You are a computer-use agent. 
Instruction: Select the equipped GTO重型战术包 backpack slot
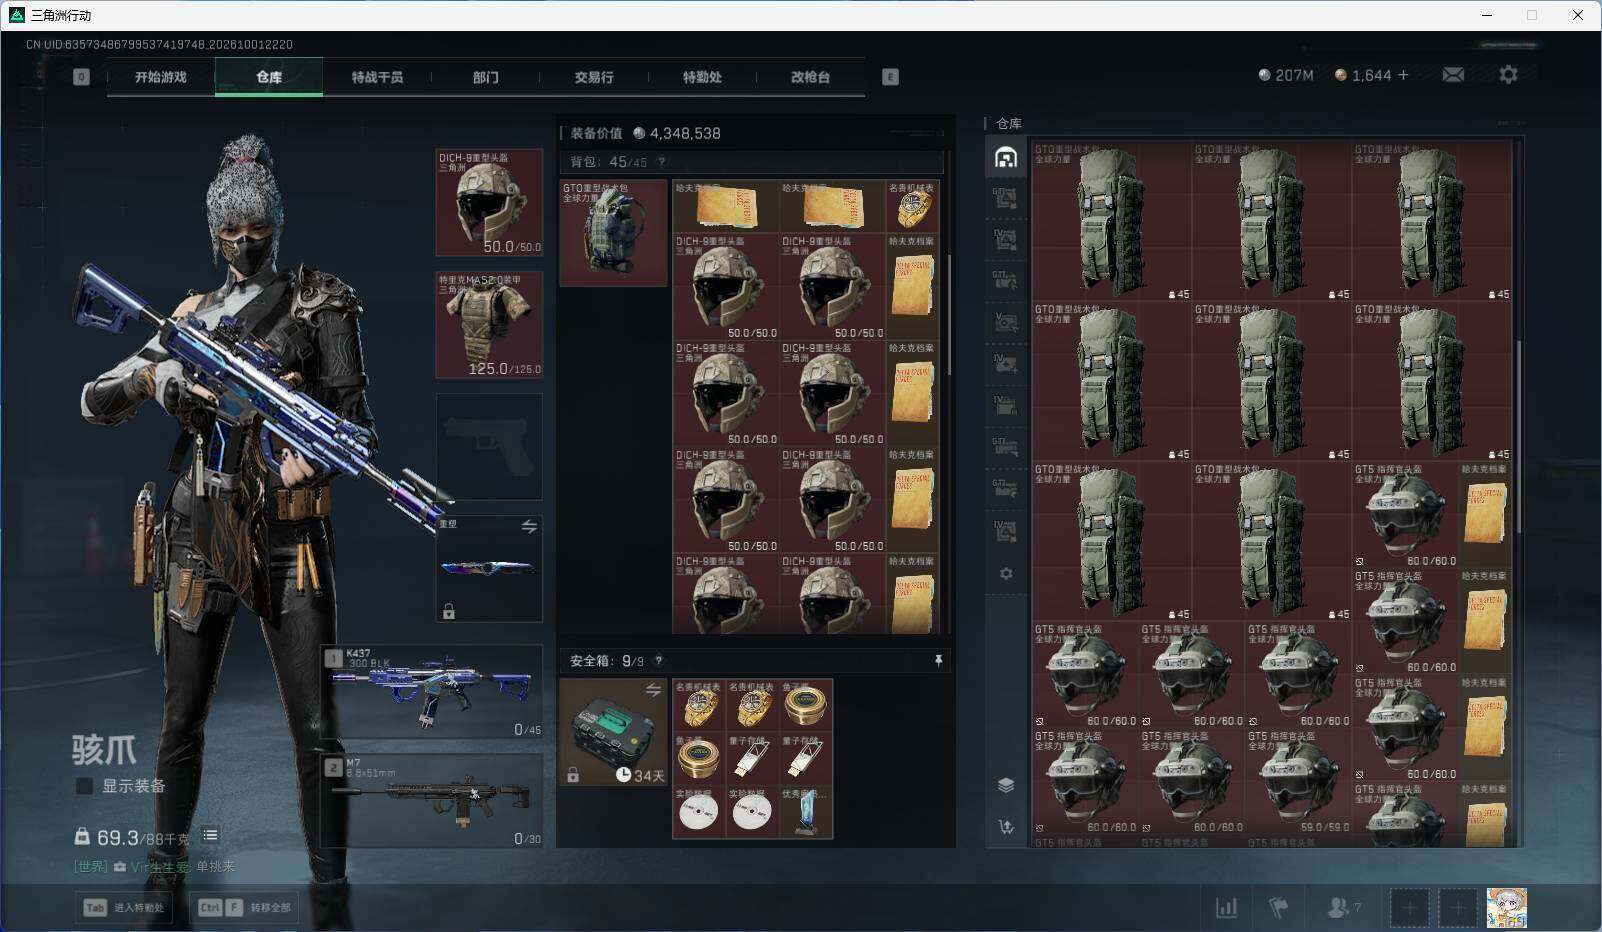pos(613,233)
